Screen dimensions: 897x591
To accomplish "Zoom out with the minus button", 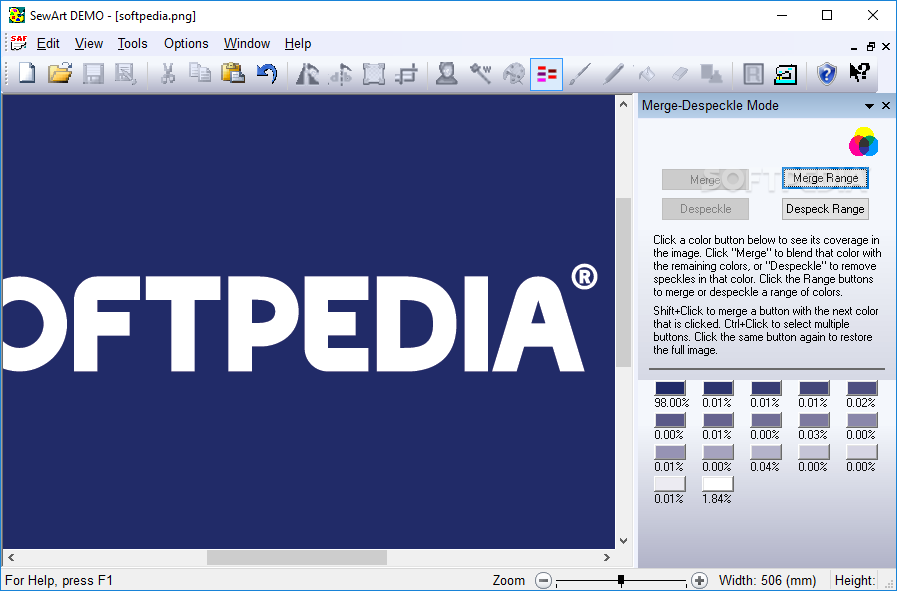I will (543, 581).
